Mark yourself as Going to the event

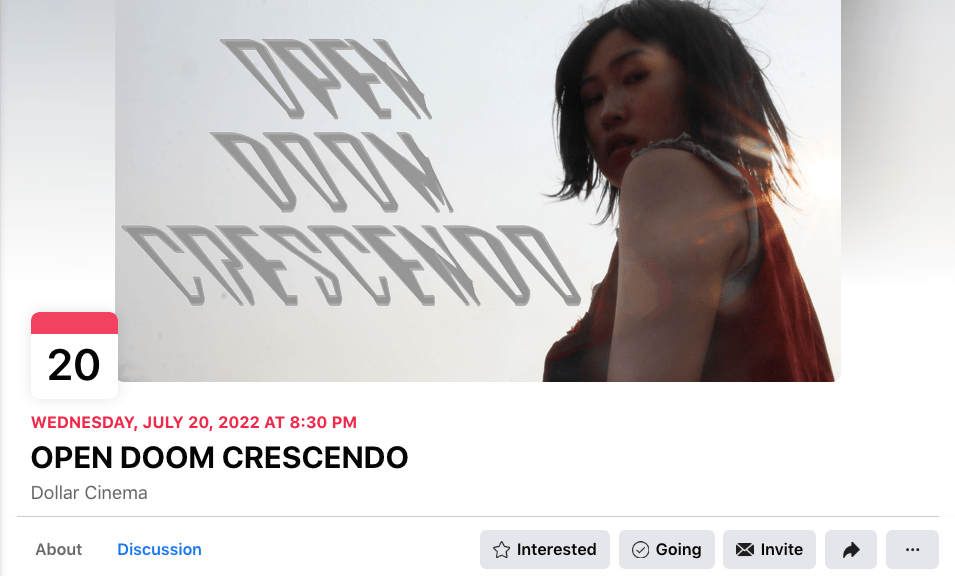click(667, 550)
